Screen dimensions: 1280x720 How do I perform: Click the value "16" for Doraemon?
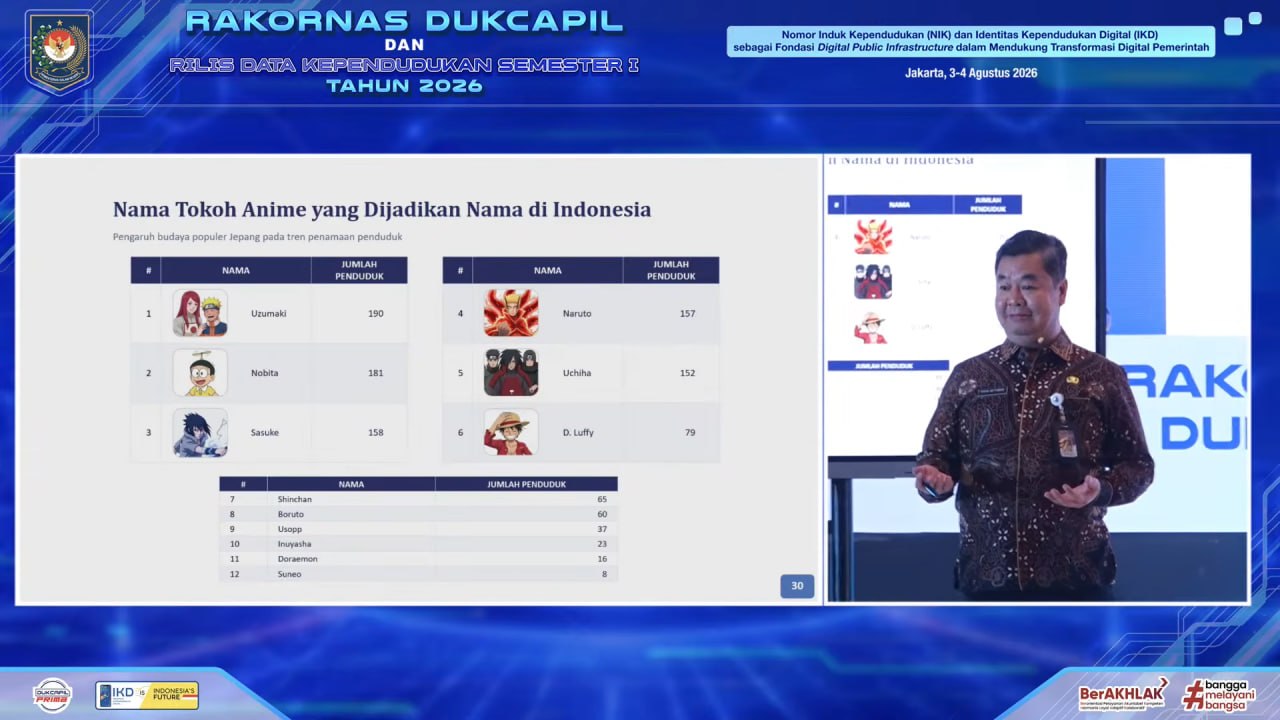click(602, 559)
